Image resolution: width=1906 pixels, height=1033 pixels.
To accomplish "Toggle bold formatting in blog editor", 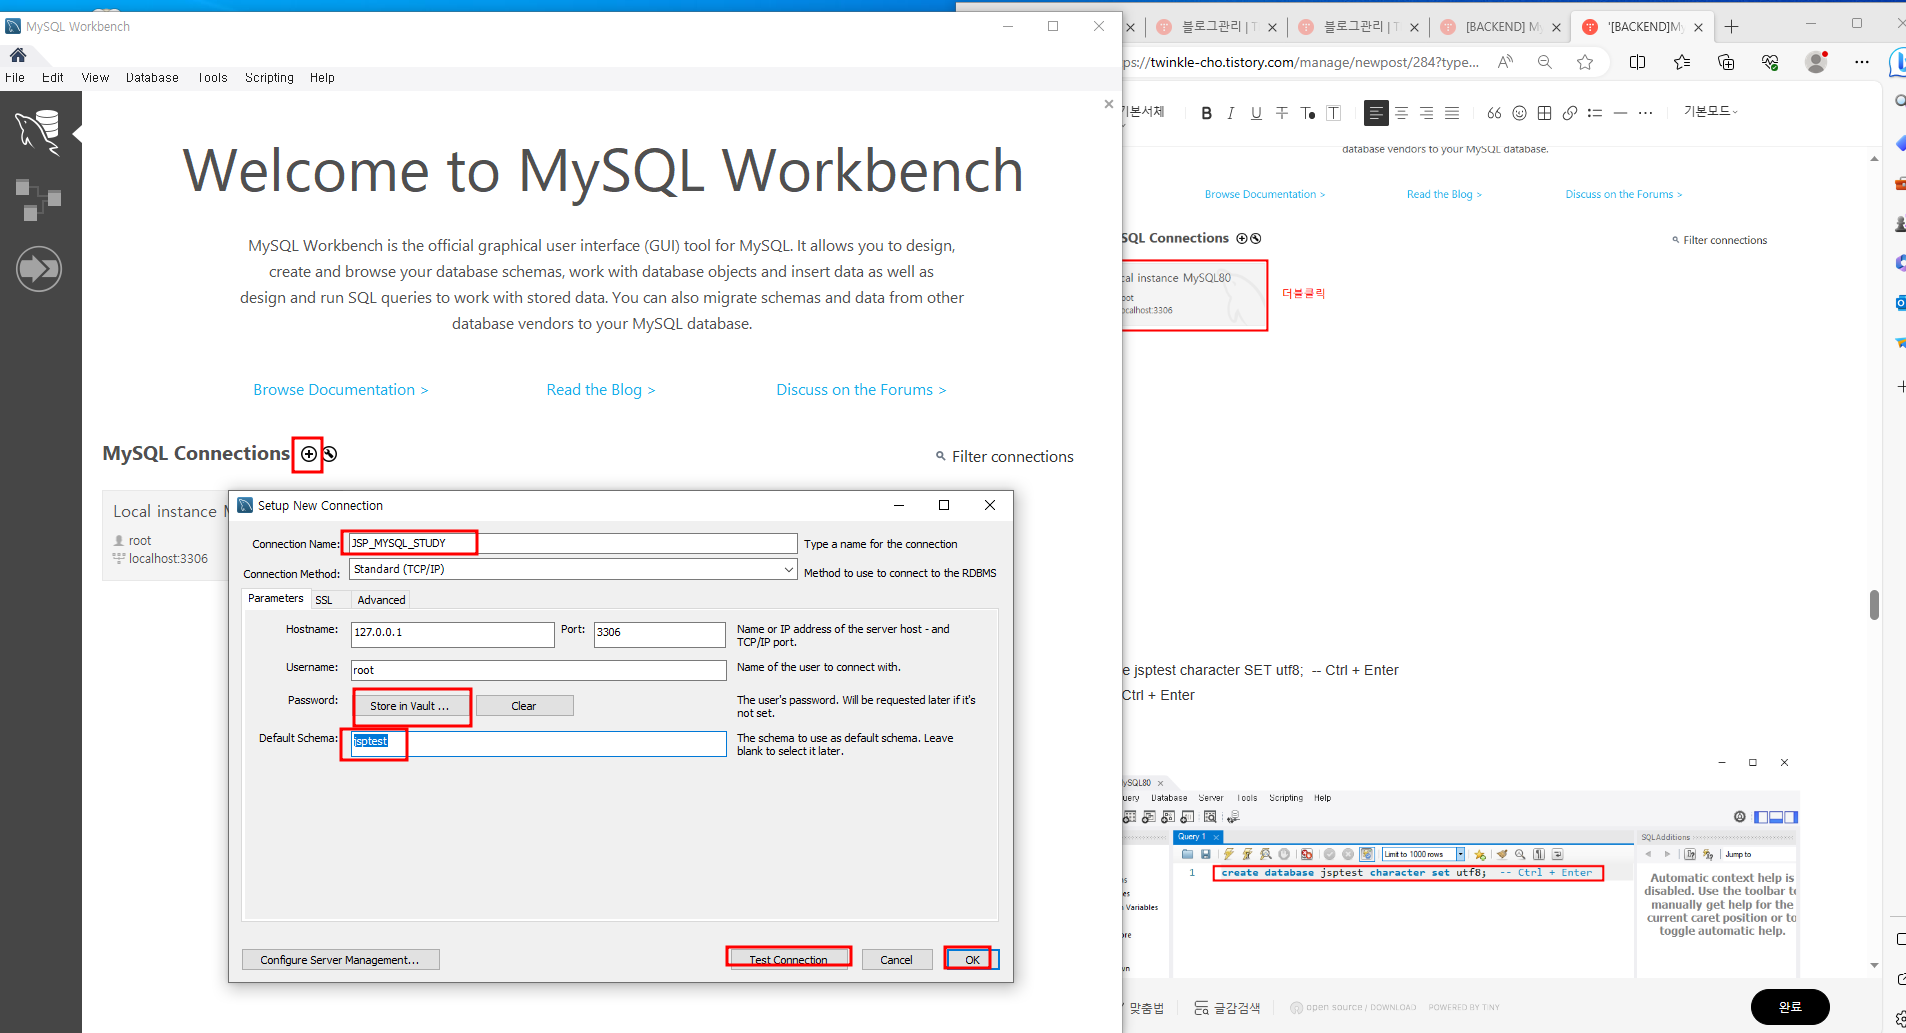I will click(x=1206, y=113).
